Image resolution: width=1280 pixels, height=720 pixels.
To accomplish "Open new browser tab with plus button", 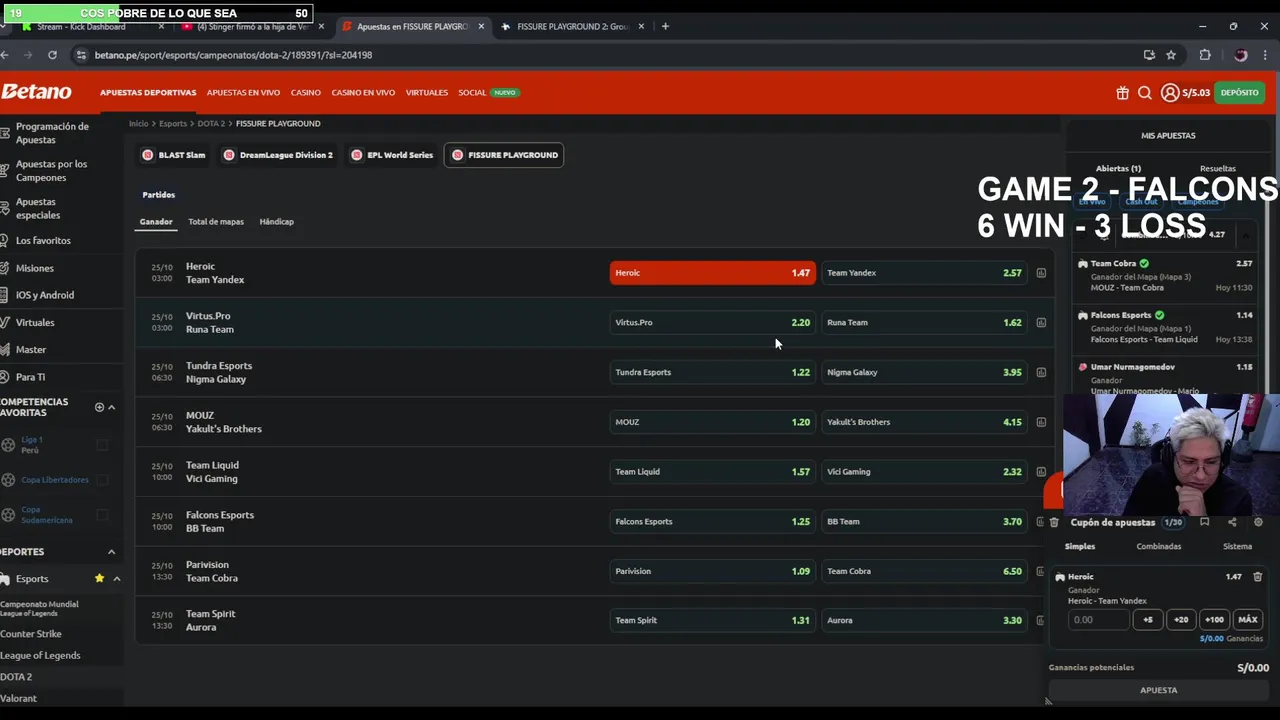I will pyautogui.click(x=665, y=26).
